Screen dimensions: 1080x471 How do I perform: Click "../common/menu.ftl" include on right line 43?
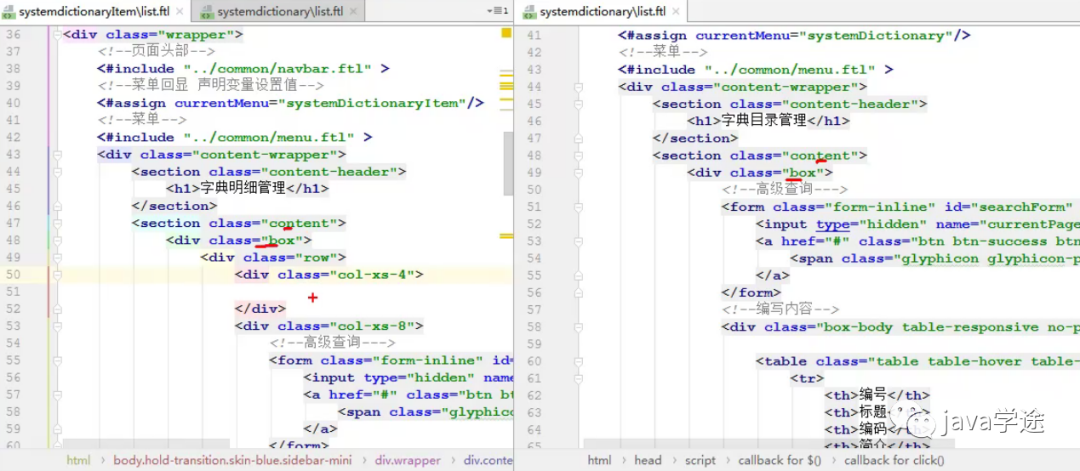pos(790,70)
